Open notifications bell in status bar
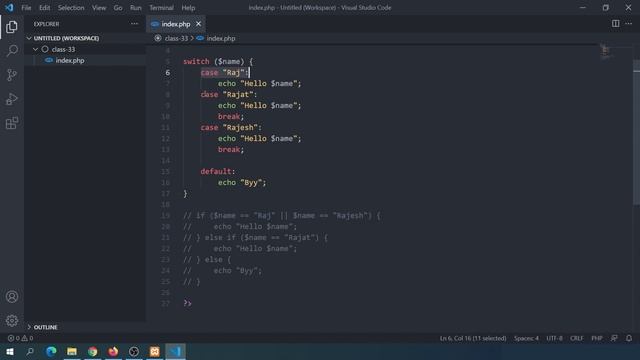This screenshot has height=360, width=640. tap(629, 338)
